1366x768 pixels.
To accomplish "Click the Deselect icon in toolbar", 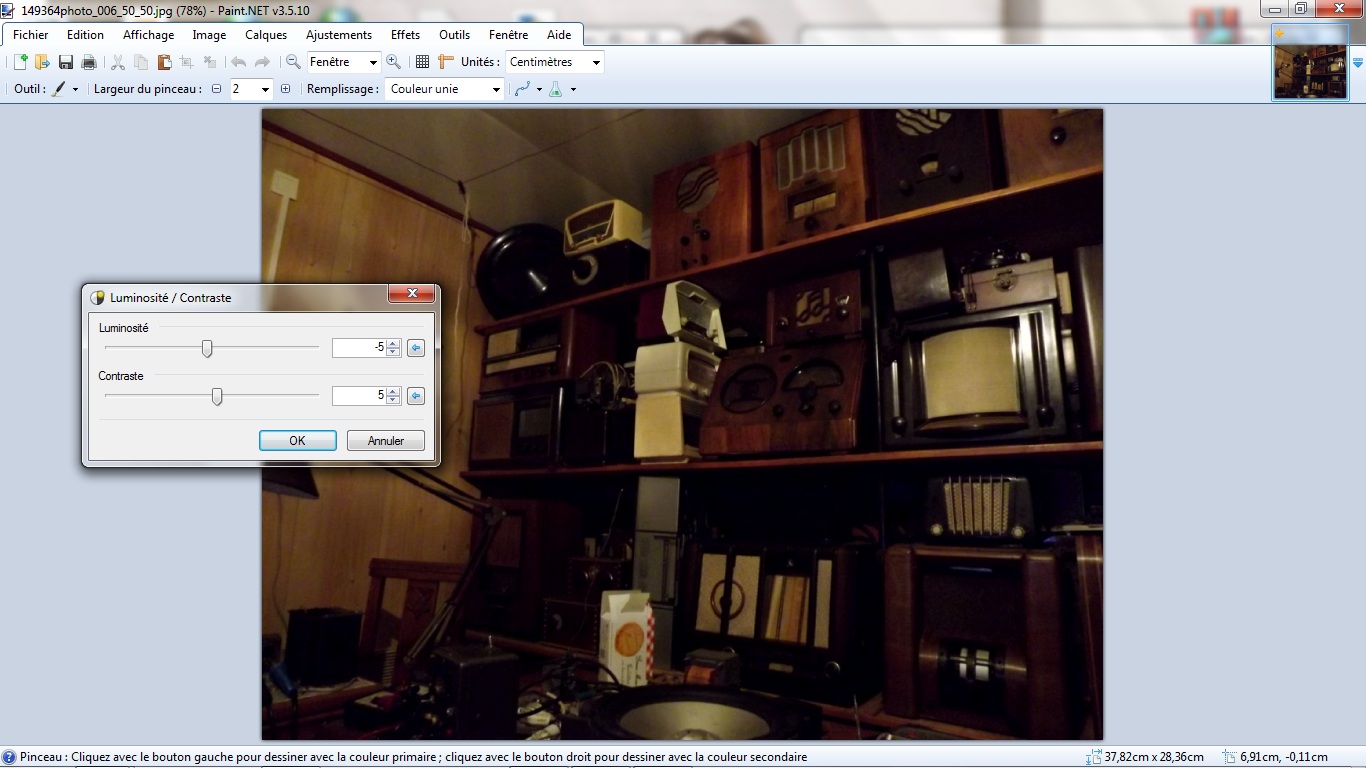I will [210, 62].
